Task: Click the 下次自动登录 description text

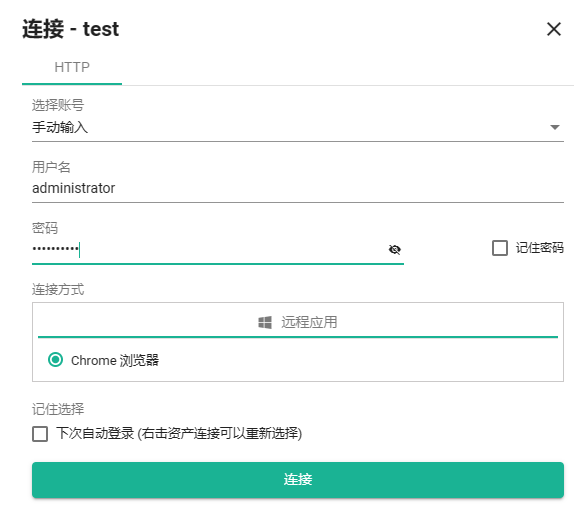Action: [x=179, y=434]
